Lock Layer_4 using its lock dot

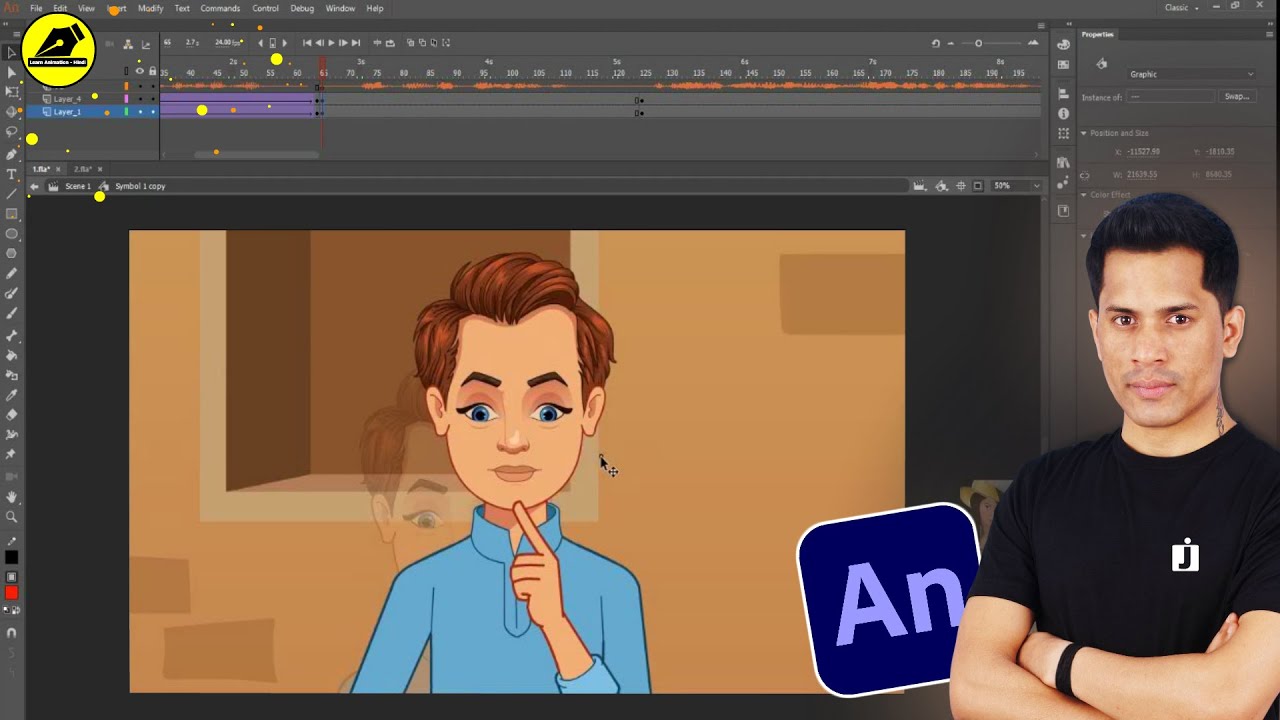click(152, 99)
